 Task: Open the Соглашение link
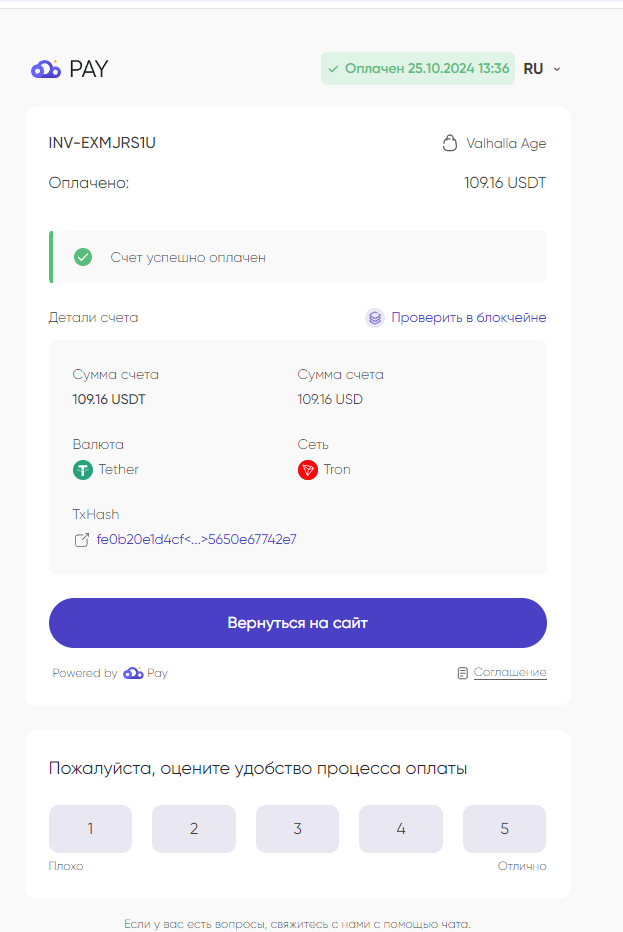(510, 673)
